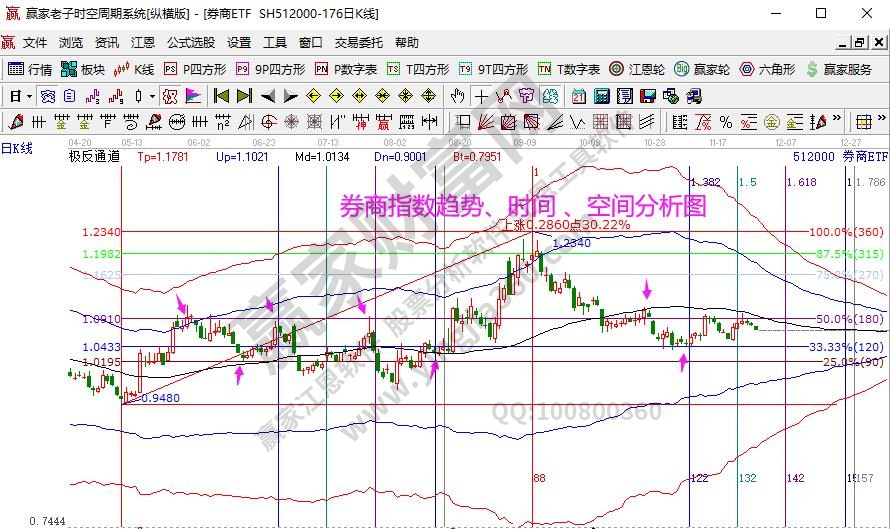Open the 行情 market quotes view
Screen dimensions: 890x529
pos(30,69)
